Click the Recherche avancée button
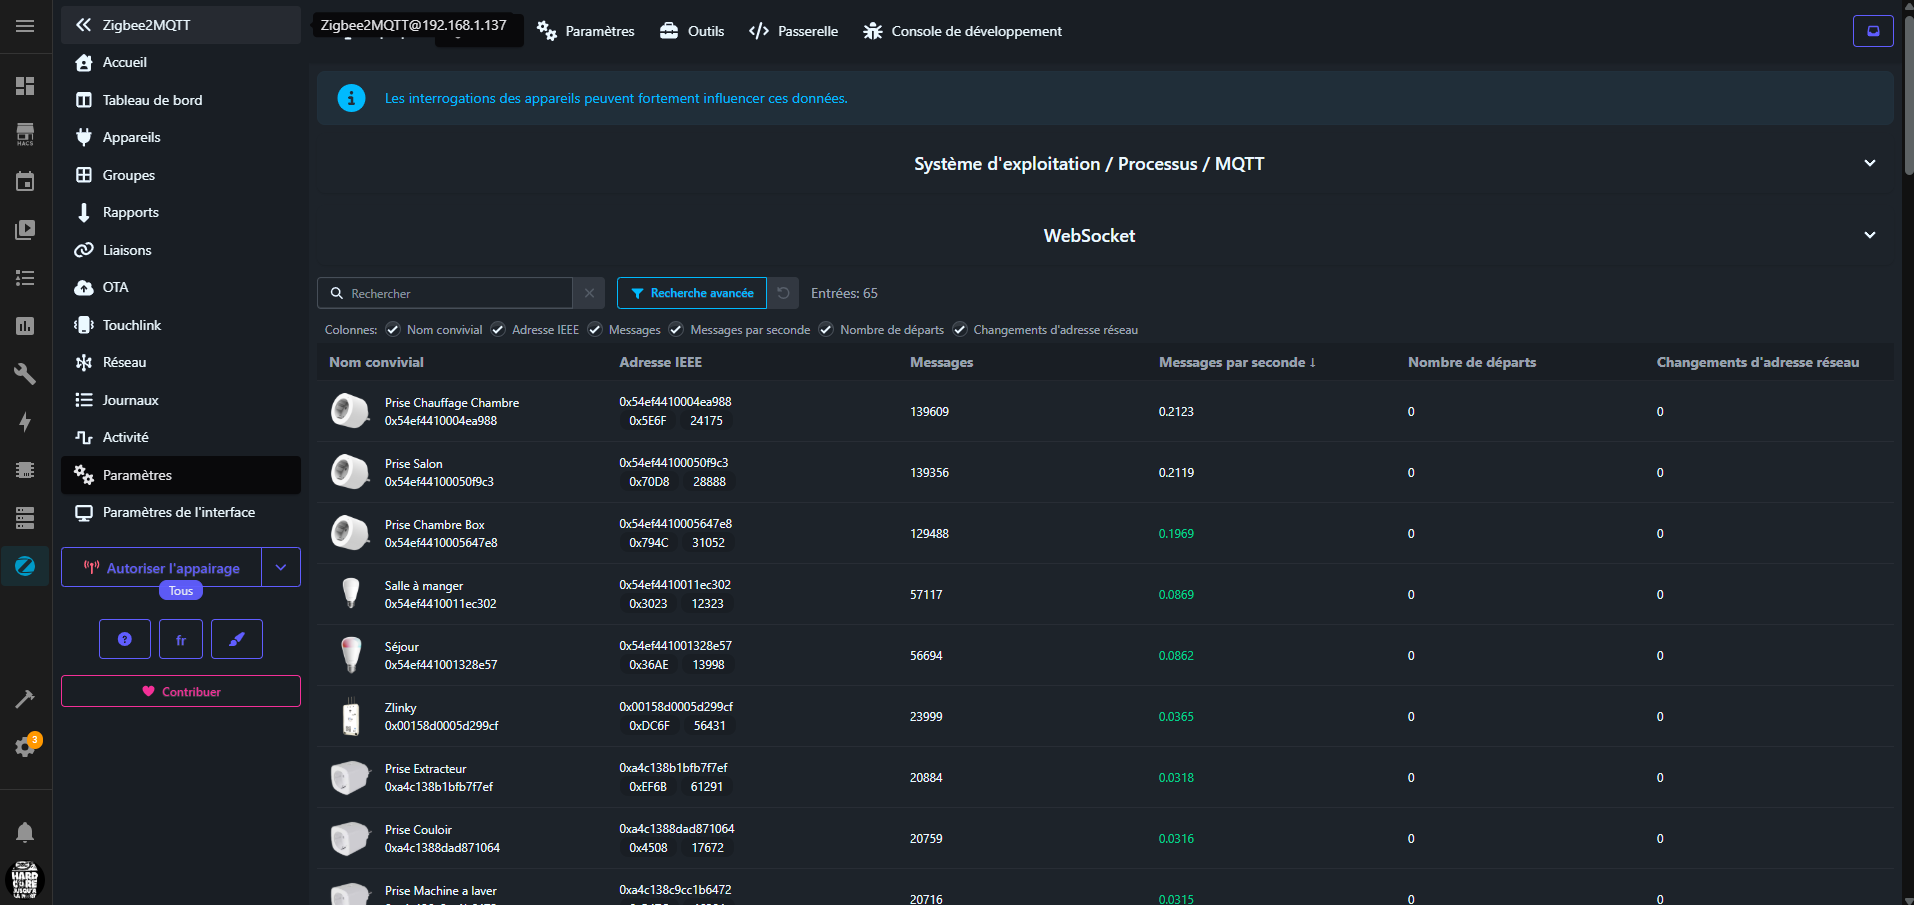Screen dimensions: 1914x905 [692, 293]
